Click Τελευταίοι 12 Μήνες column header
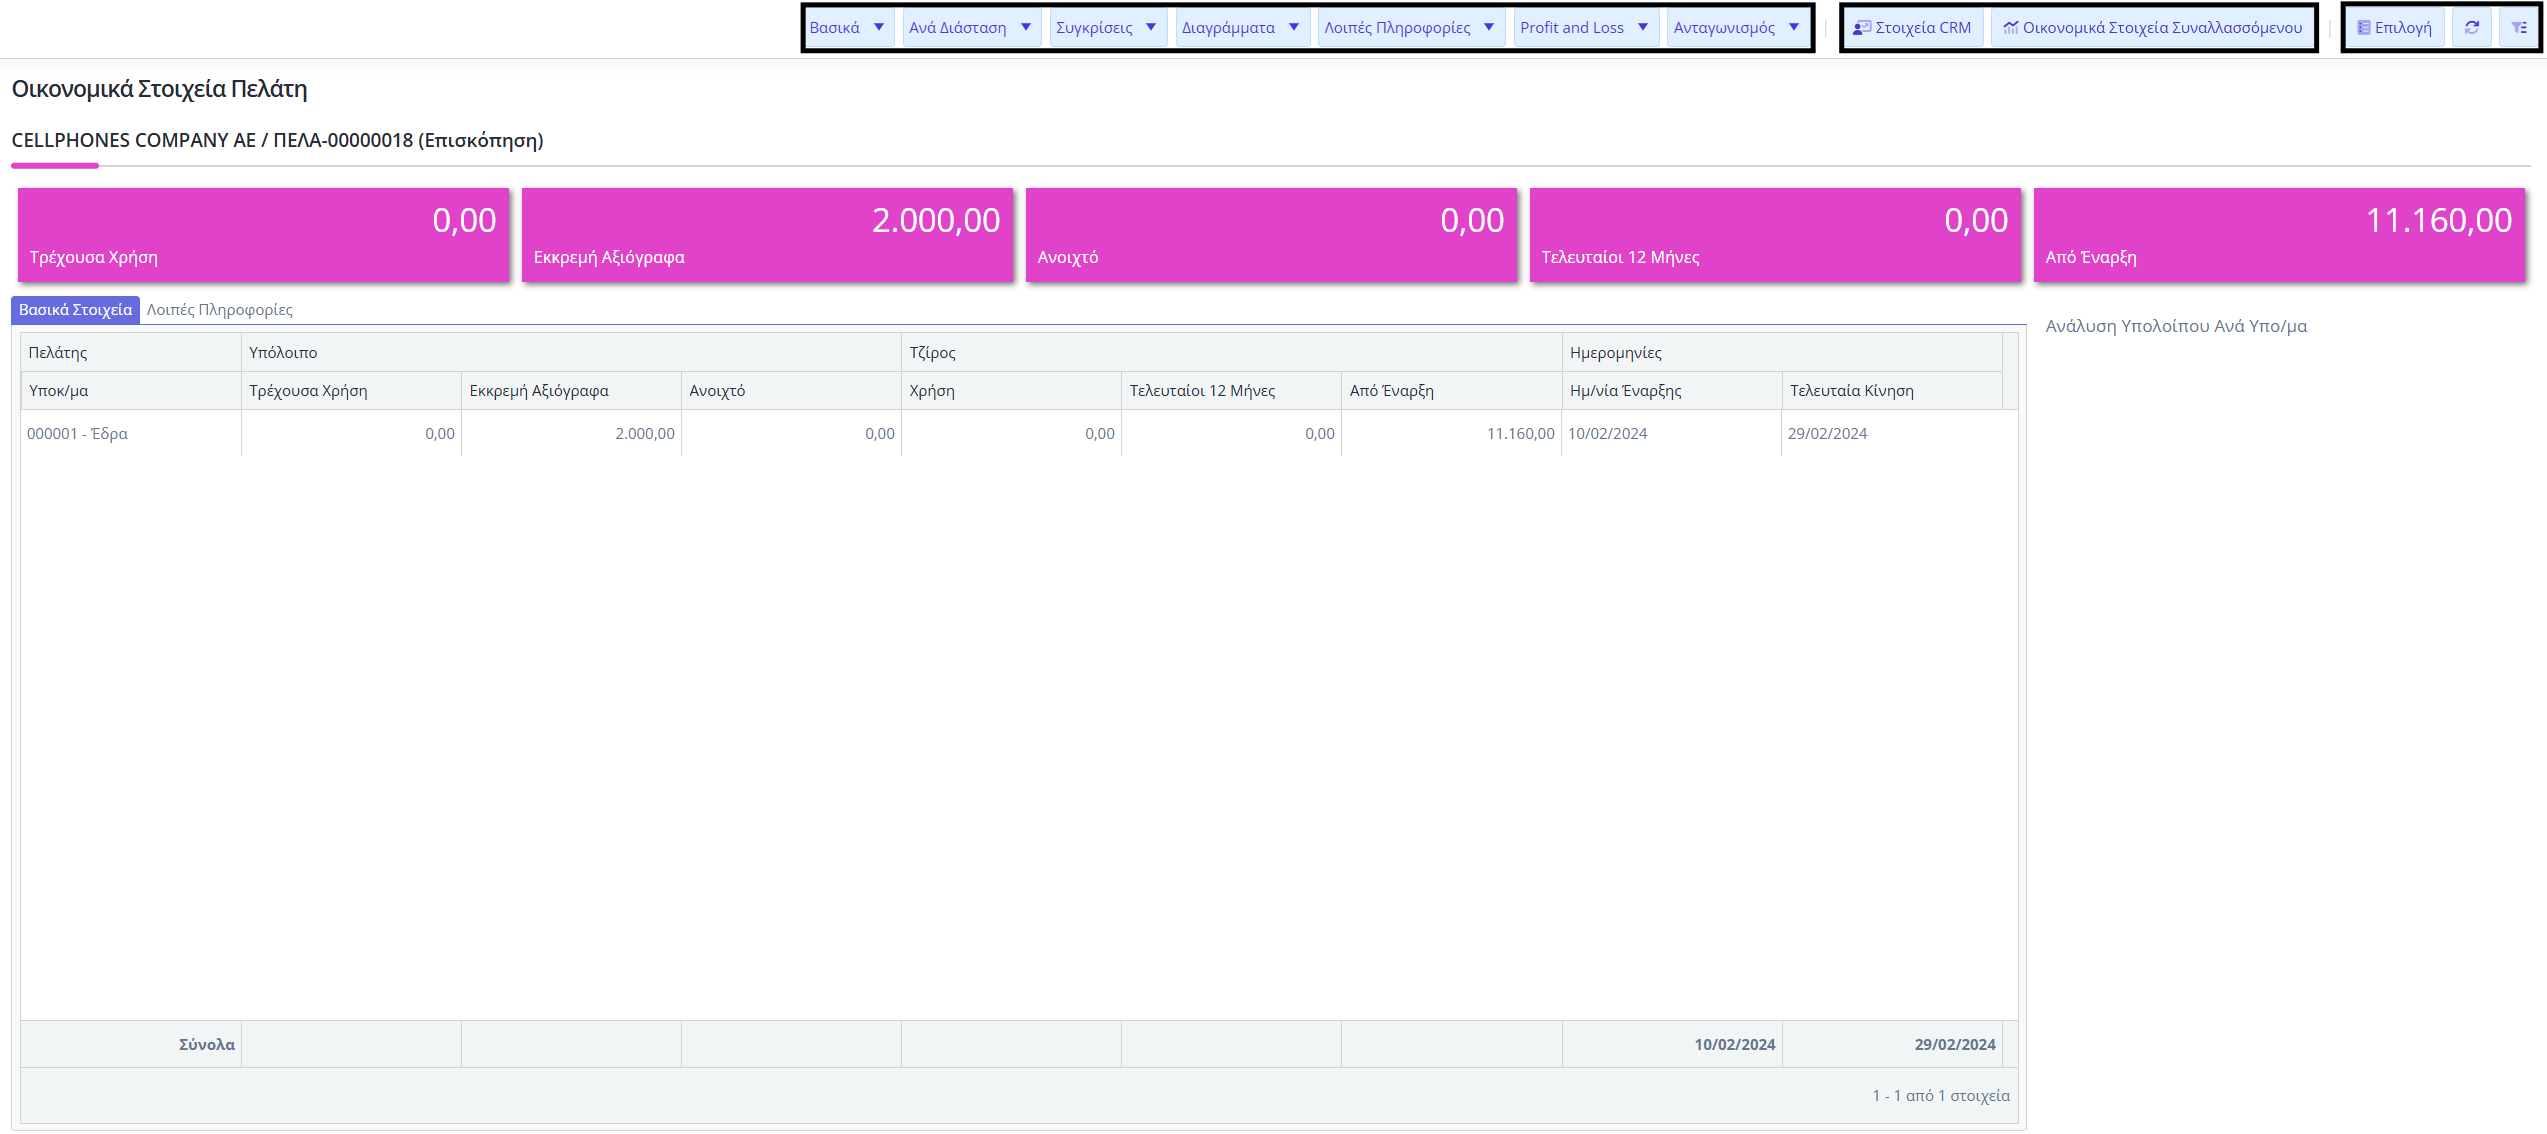The image size is (2547, 1134). tap(1231, 391)
